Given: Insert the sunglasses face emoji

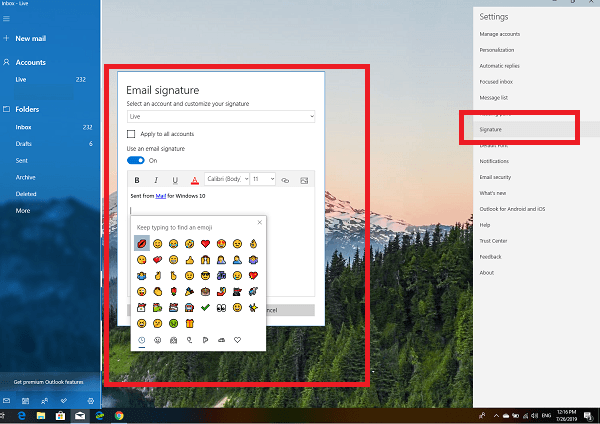Looking at the screenshot, I should (205, 276).
